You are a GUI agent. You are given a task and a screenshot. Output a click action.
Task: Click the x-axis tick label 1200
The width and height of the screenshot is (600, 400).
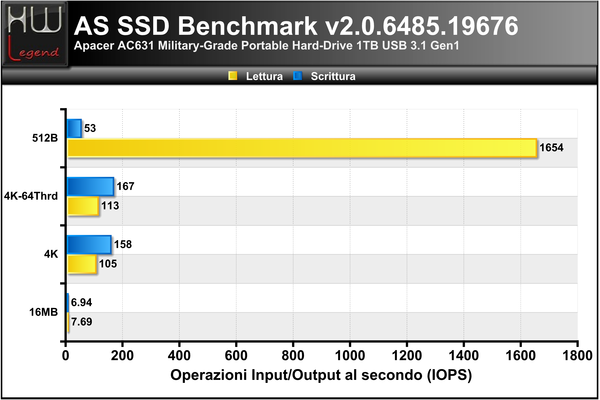coord(407,356)
